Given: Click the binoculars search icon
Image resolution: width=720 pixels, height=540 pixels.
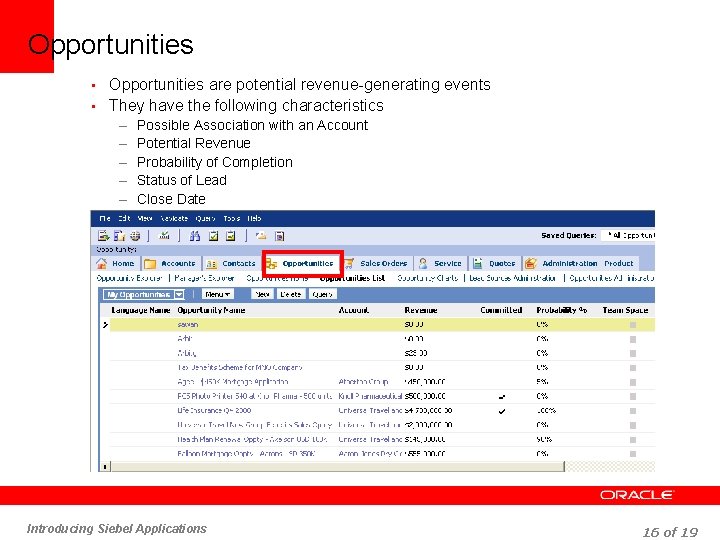Looking at the screenshot, I should [195, 236].
